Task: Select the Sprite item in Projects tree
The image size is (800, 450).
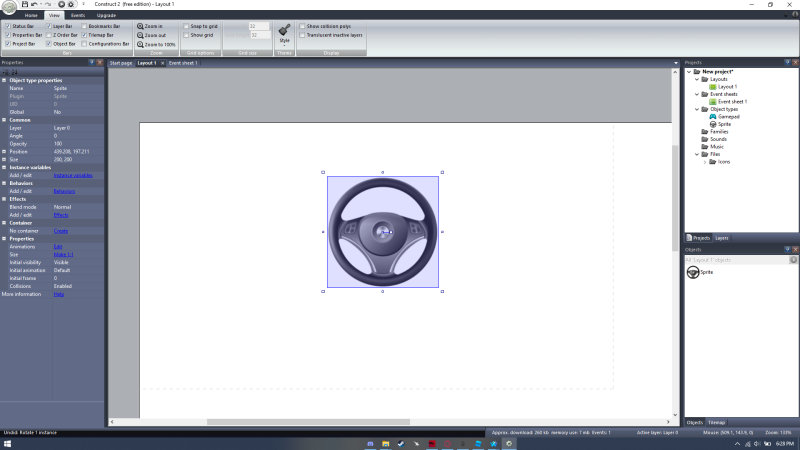Action: click(724, 124)
